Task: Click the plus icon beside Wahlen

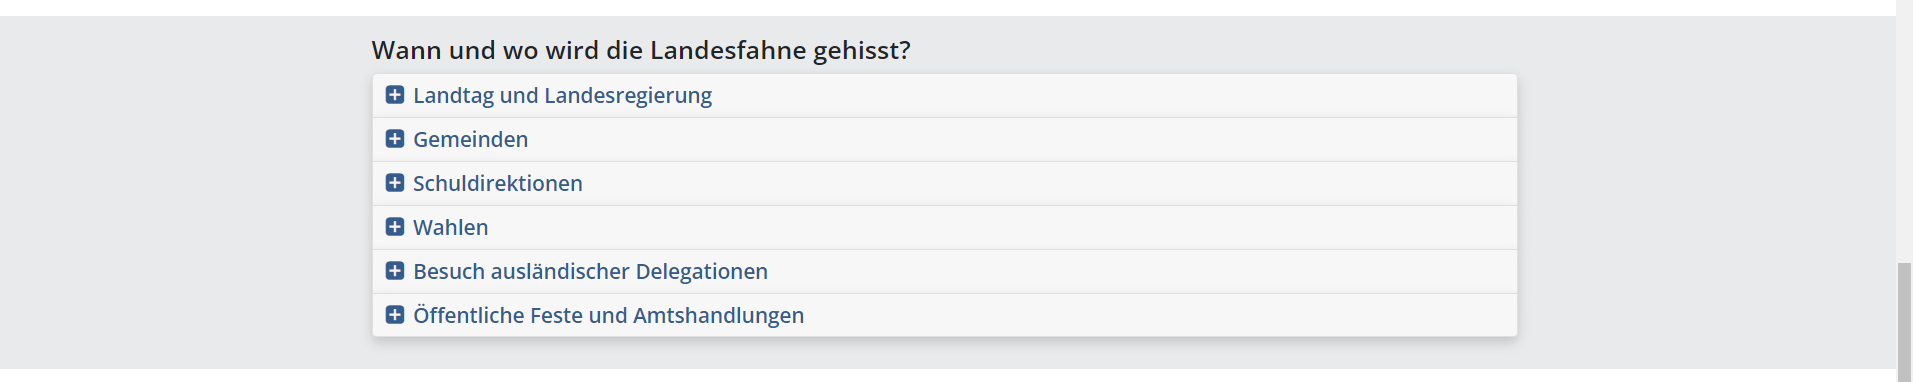Action: [x=395, y=227]
